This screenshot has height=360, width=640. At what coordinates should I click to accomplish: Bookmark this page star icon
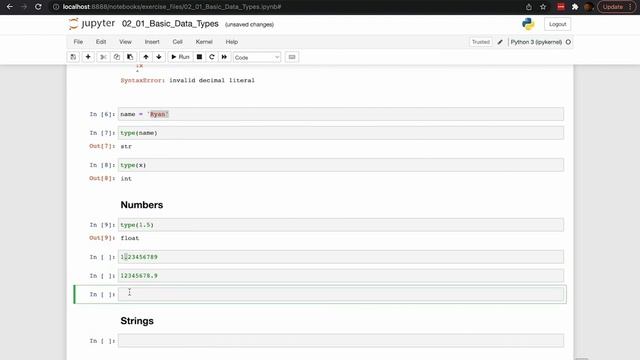tap(543, 7)
